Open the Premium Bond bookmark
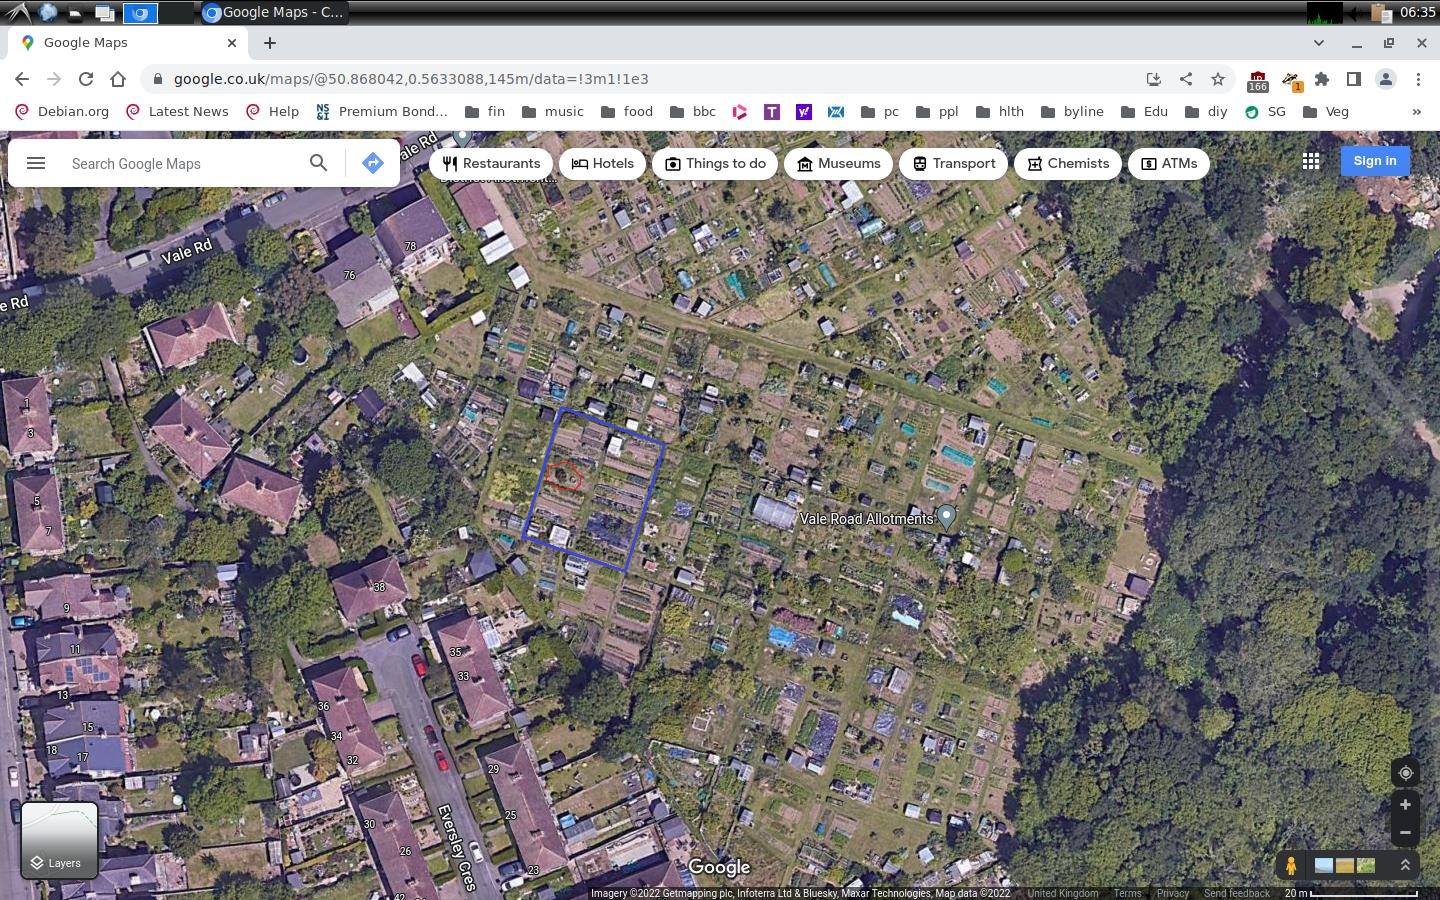Viewport: 1440px width, 900px height. [x=381, y=111]
